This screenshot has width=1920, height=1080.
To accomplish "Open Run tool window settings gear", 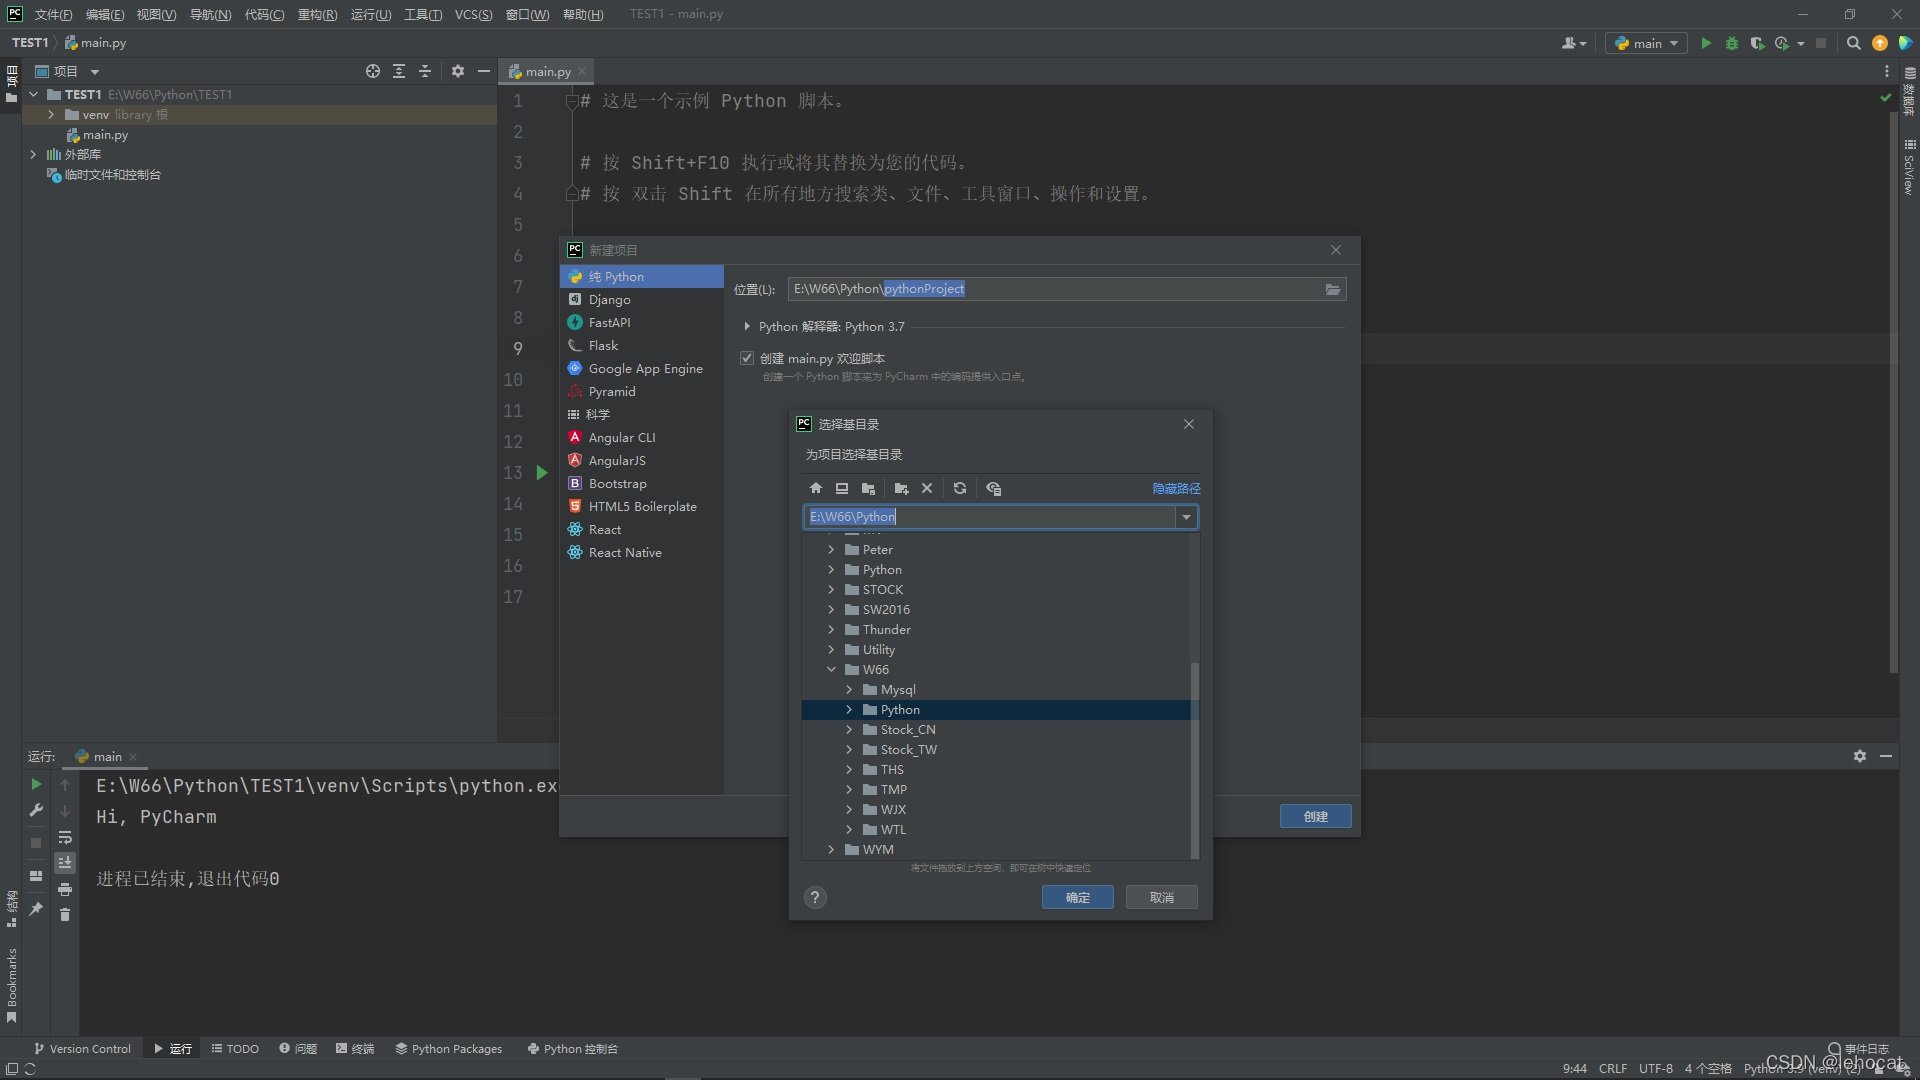I will (x=1860, y=756).
